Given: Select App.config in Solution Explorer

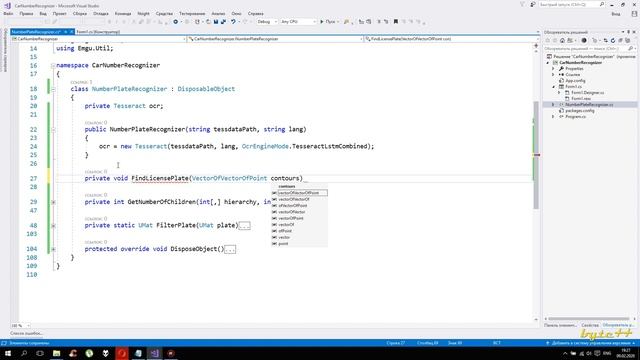Looking at the screenshot, I should coord(575,80).
